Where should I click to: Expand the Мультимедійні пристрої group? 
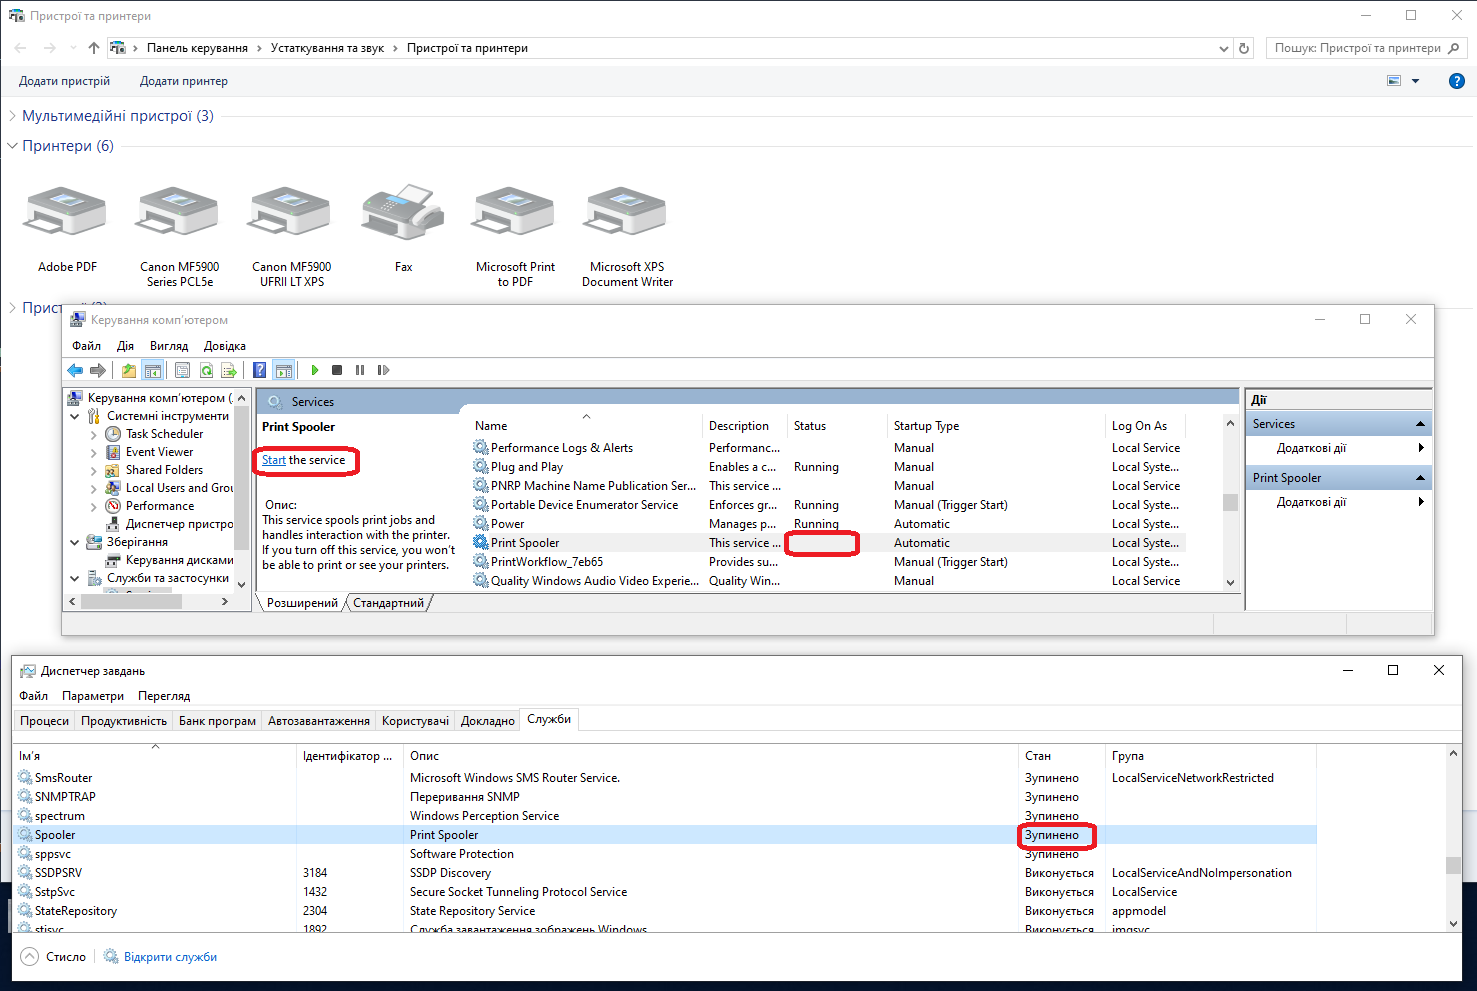click(x=12, y=116)
